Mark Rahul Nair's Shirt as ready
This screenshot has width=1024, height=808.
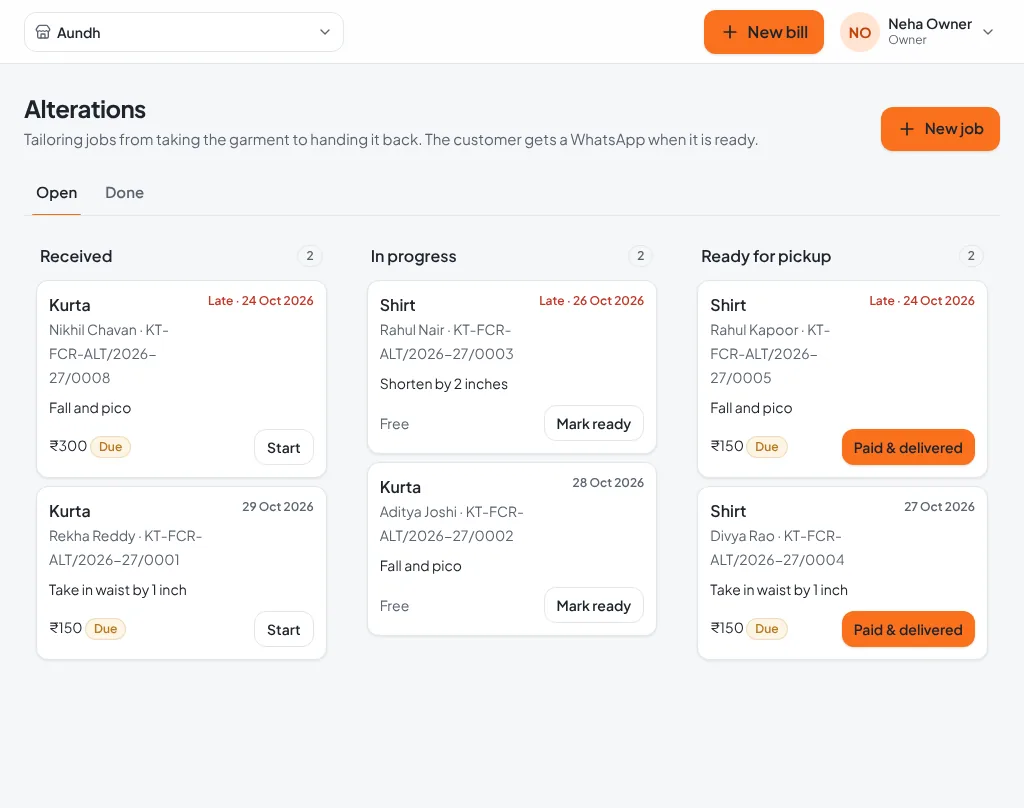click(593, 424)
